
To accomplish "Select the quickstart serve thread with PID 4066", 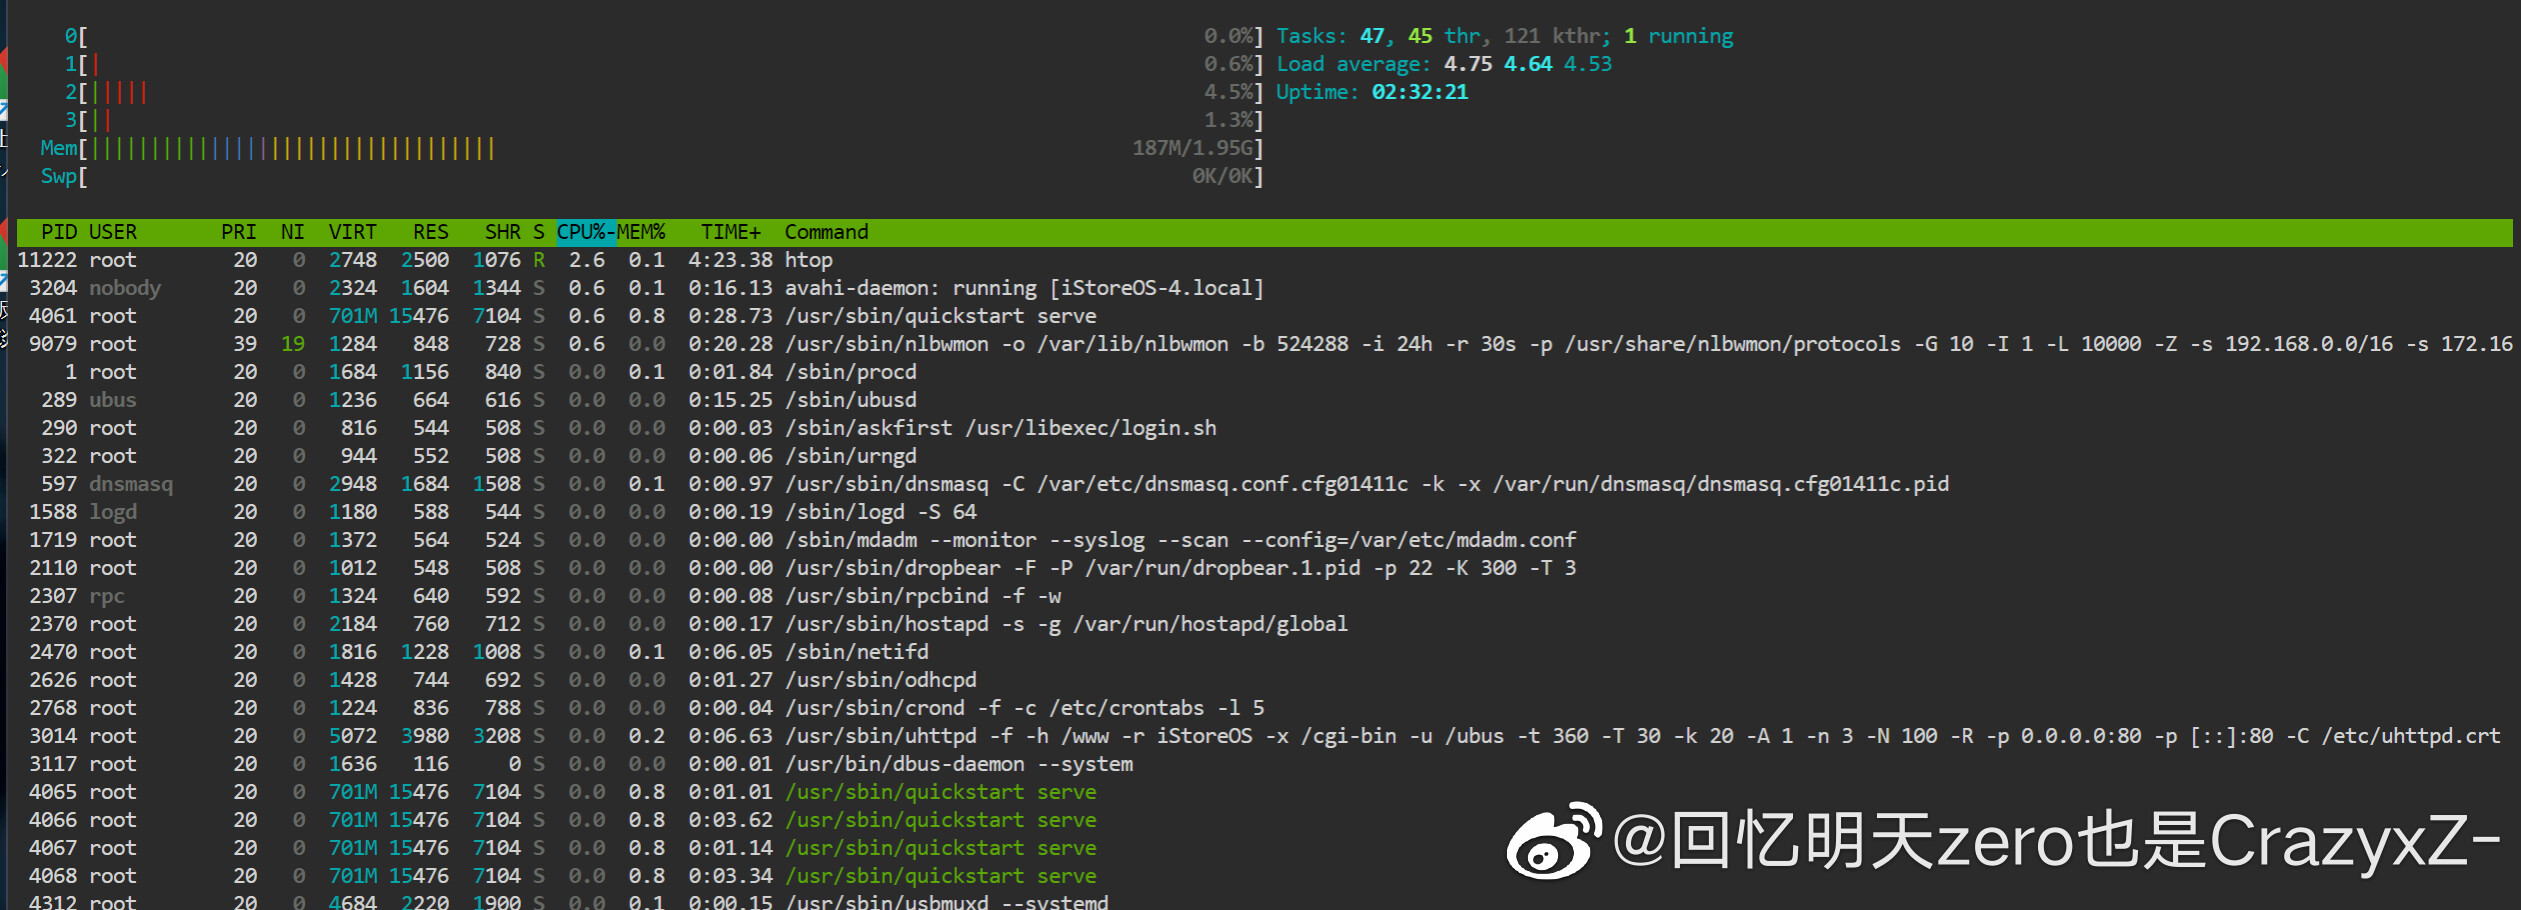I will pyautogui.click(x=940, y=820).
